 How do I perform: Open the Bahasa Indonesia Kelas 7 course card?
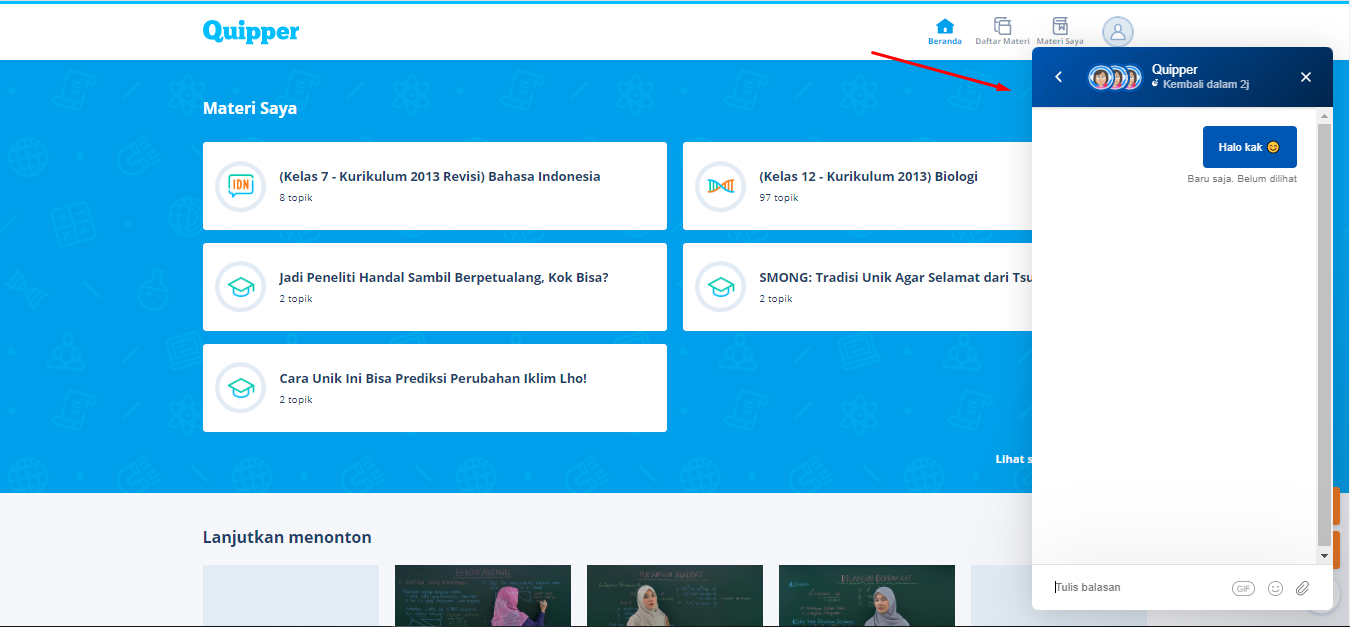click(x=434, y=186)
